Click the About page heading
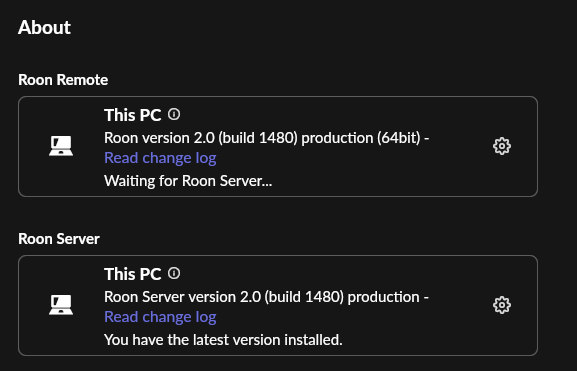Image resolution: width=577 pixels, height=371 pixels. click(44, 27)
